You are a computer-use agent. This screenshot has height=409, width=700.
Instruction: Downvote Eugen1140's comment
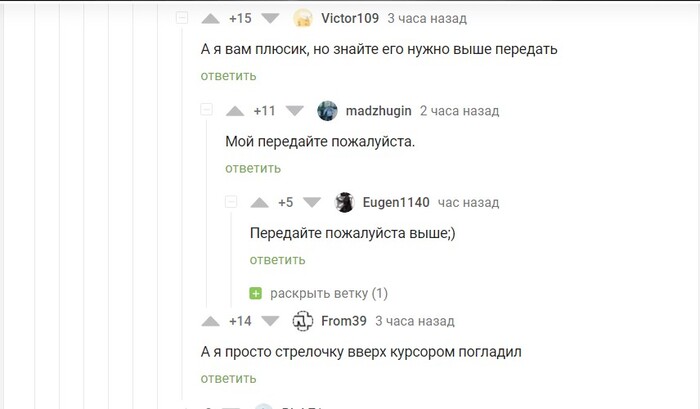tap(312, 202)
